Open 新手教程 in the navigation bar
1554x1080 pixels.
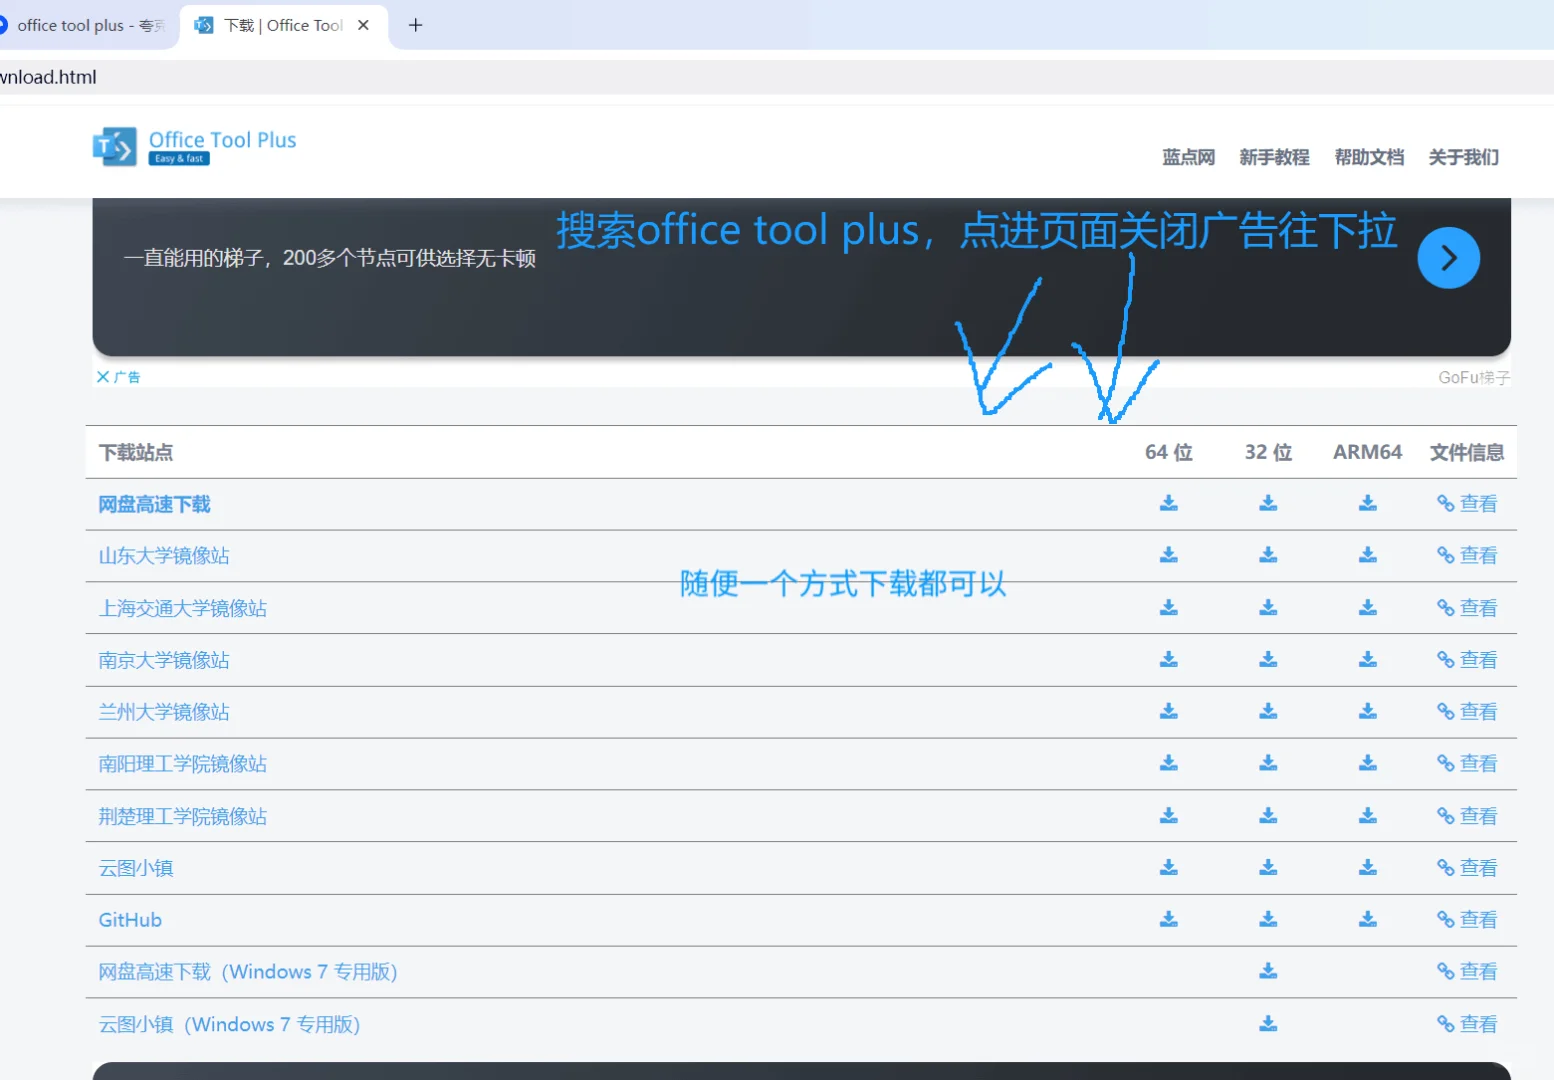click(1274, 157)
